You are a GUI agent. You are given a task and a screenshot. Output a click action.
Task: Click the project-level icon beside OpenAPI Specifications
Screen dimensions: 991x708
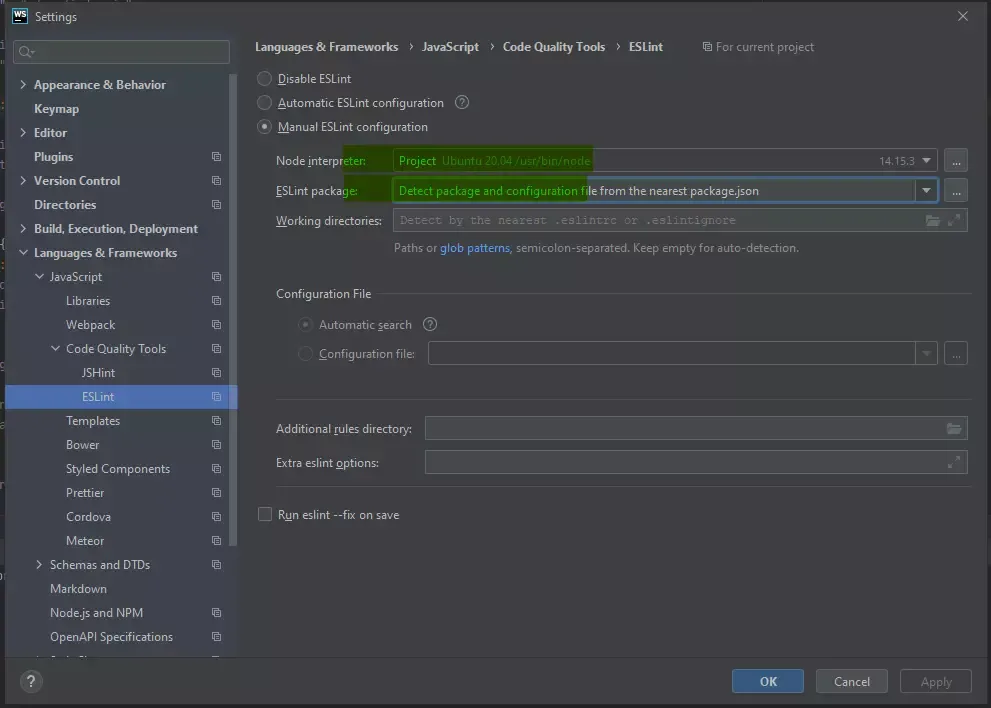[x=216, y=637]
